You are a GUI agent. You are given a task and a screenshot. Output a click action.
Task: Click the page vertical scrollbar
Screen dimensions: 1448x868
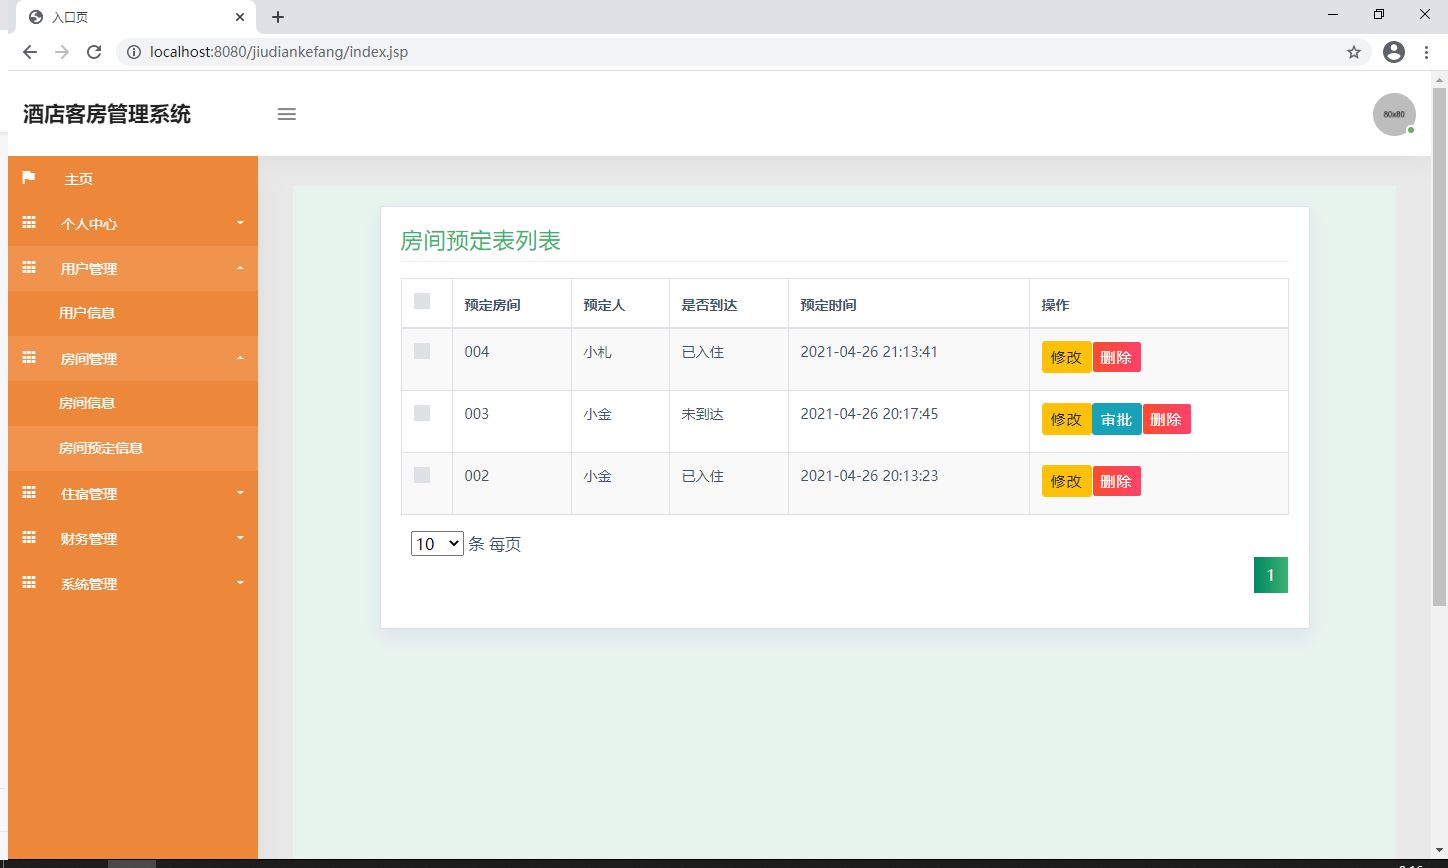click(x=1439, y=345)
